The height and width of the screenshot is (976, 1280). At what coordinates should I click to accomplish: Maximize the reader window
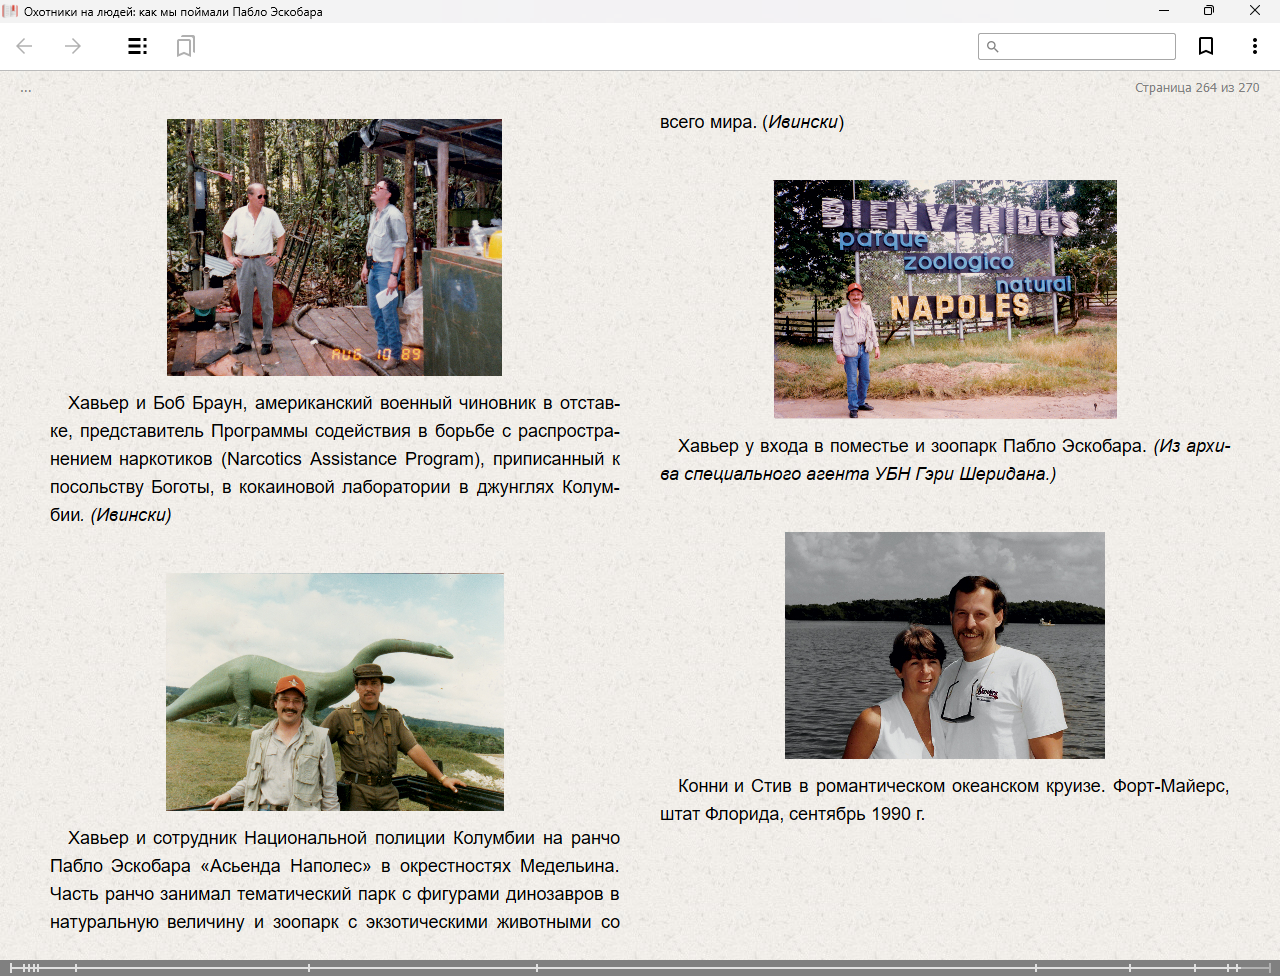point(1208,11)
